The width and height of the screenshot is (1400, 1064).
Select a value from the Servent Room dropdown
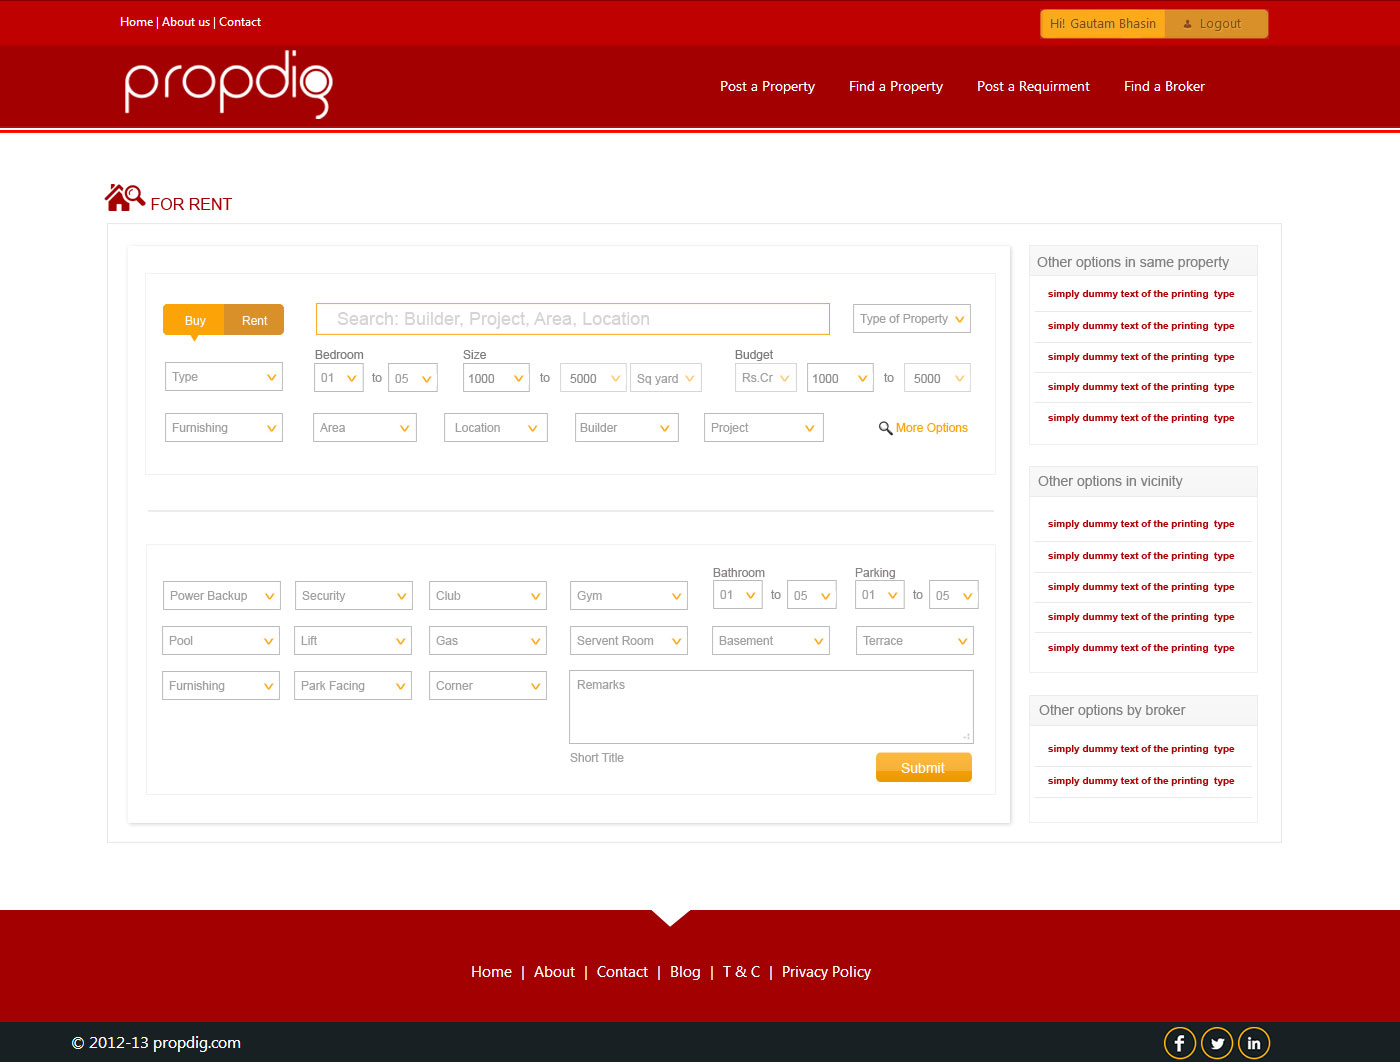tap(628, 640)
